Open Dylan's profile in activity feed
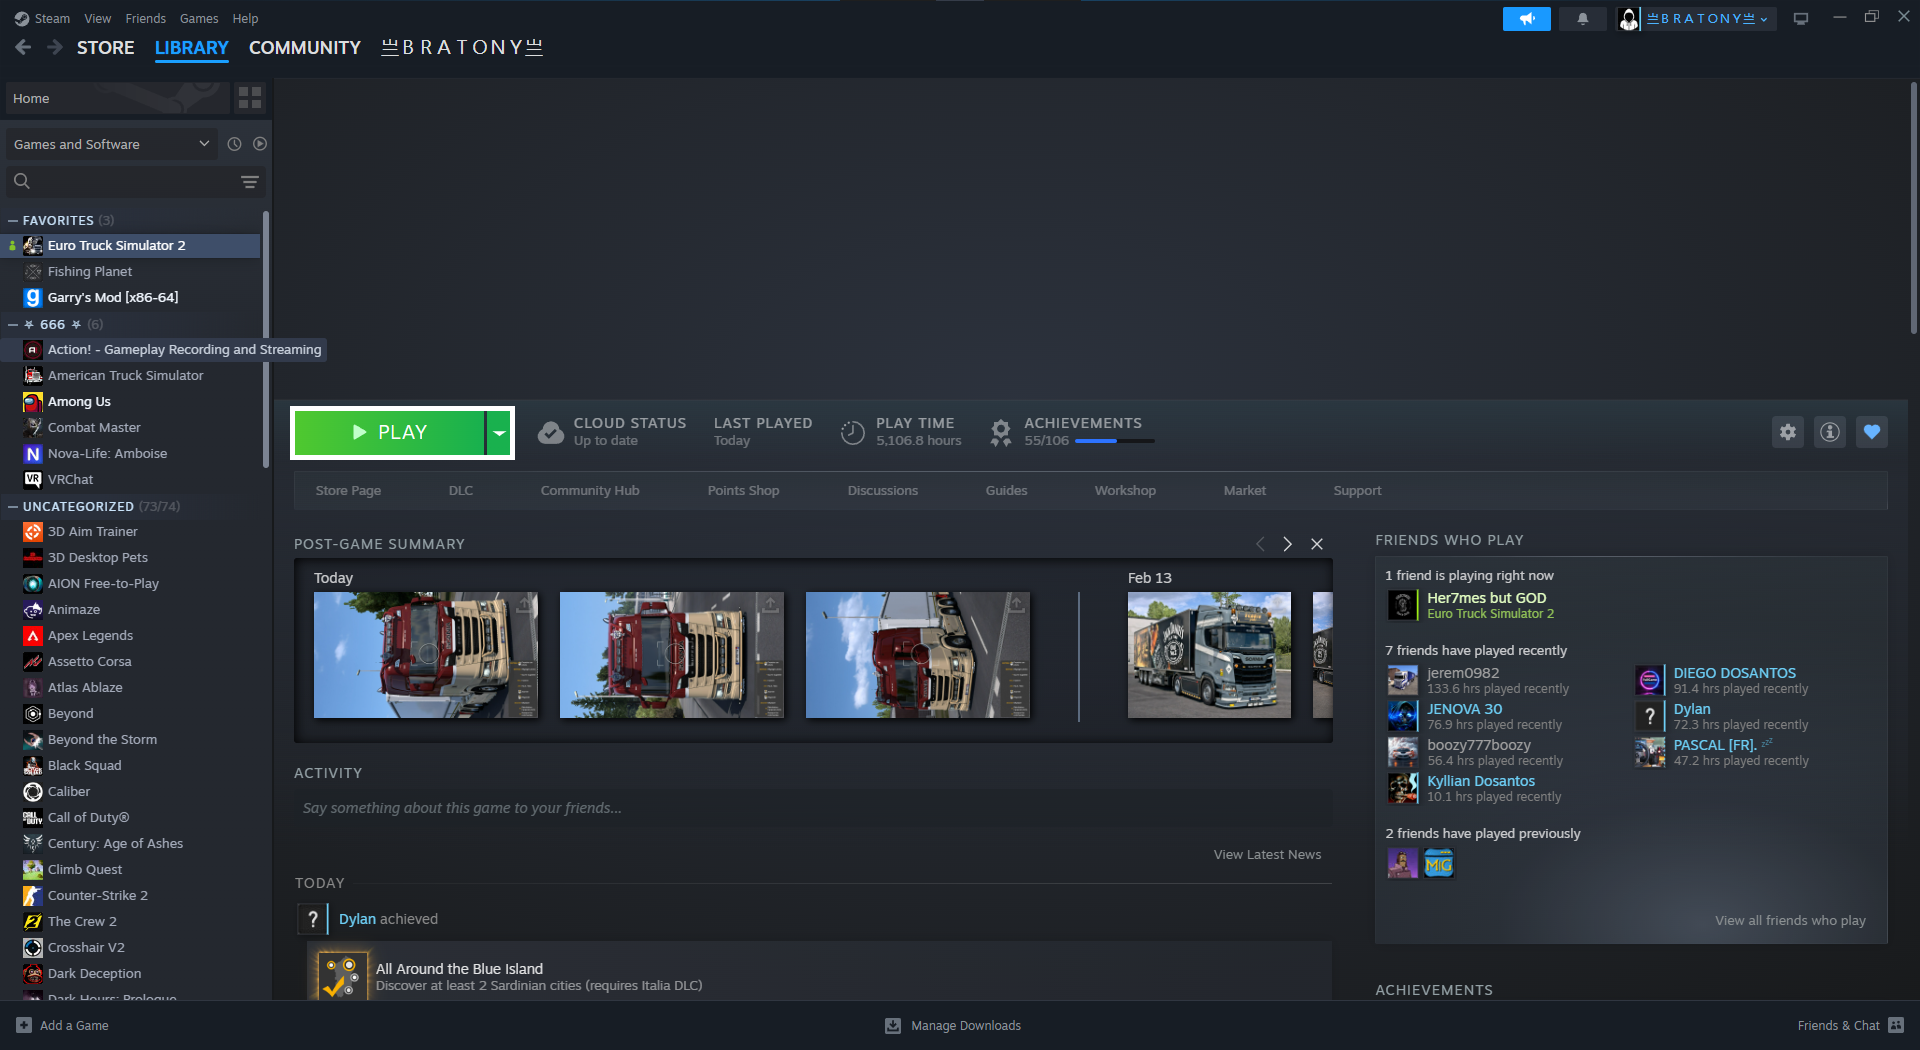This screenshot has height=1050, width=1920. [357, 919]
